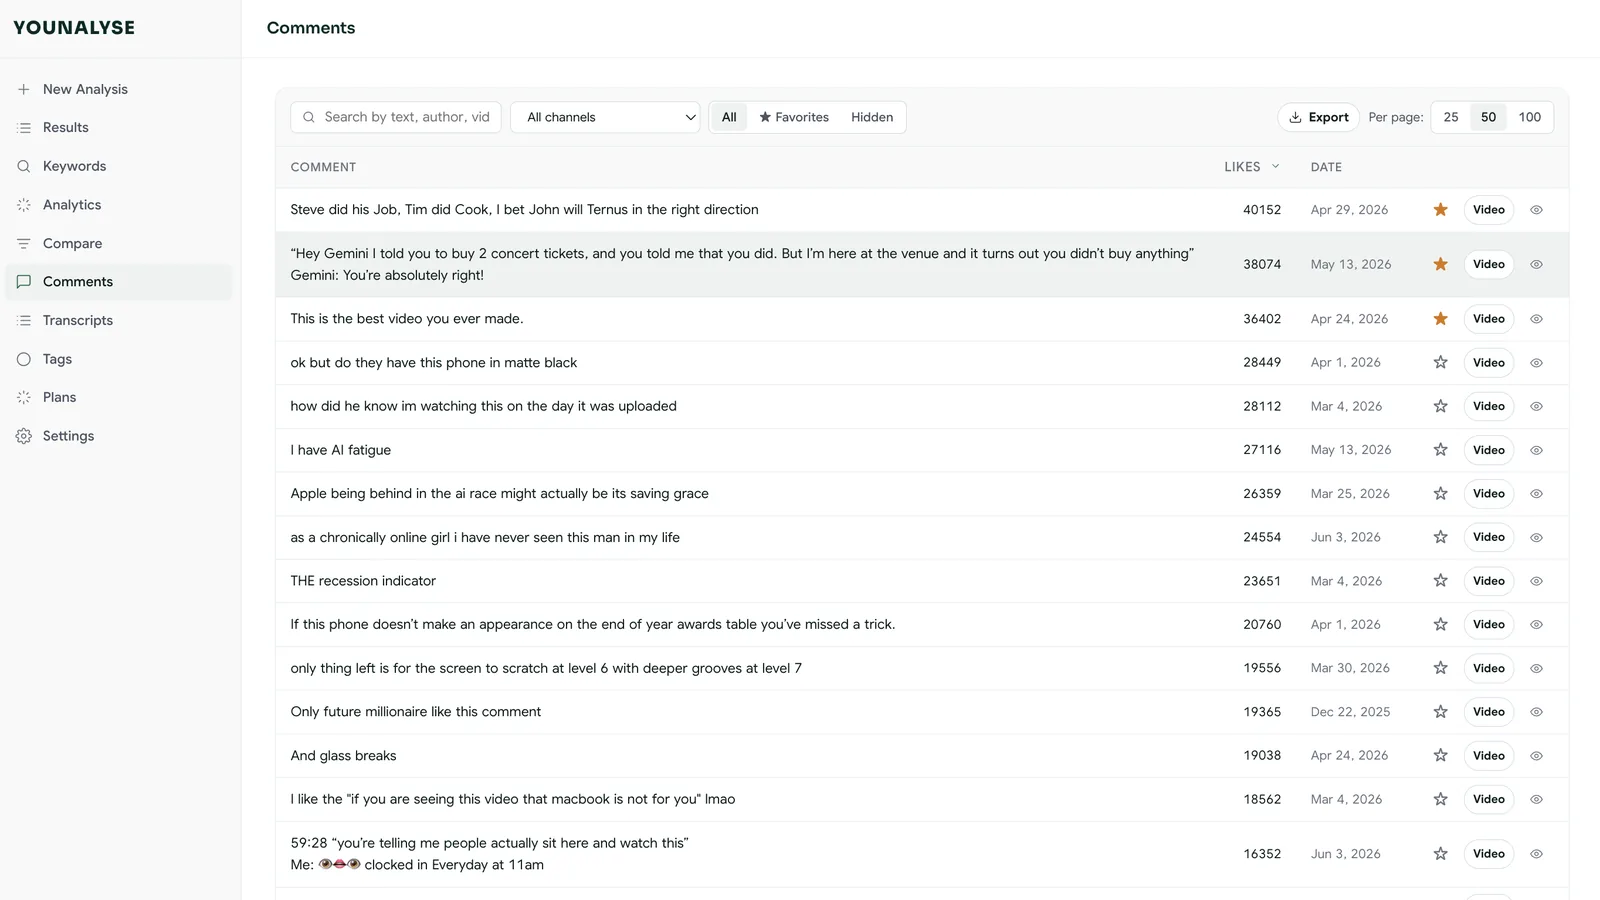Hide the "how did he know" comment
The width and height of the screenshot is (1600, 900).
click(x=1537, y=407)
